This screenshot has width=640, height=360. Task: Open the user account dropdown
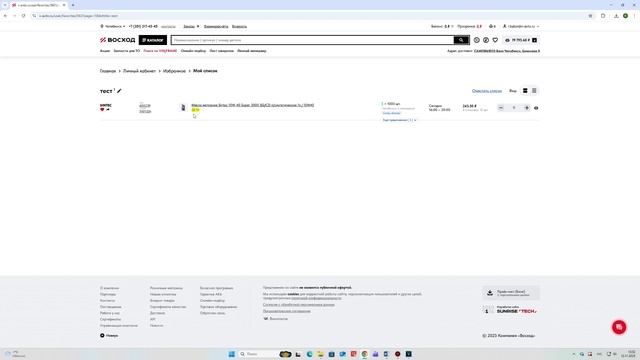[521, 26]
